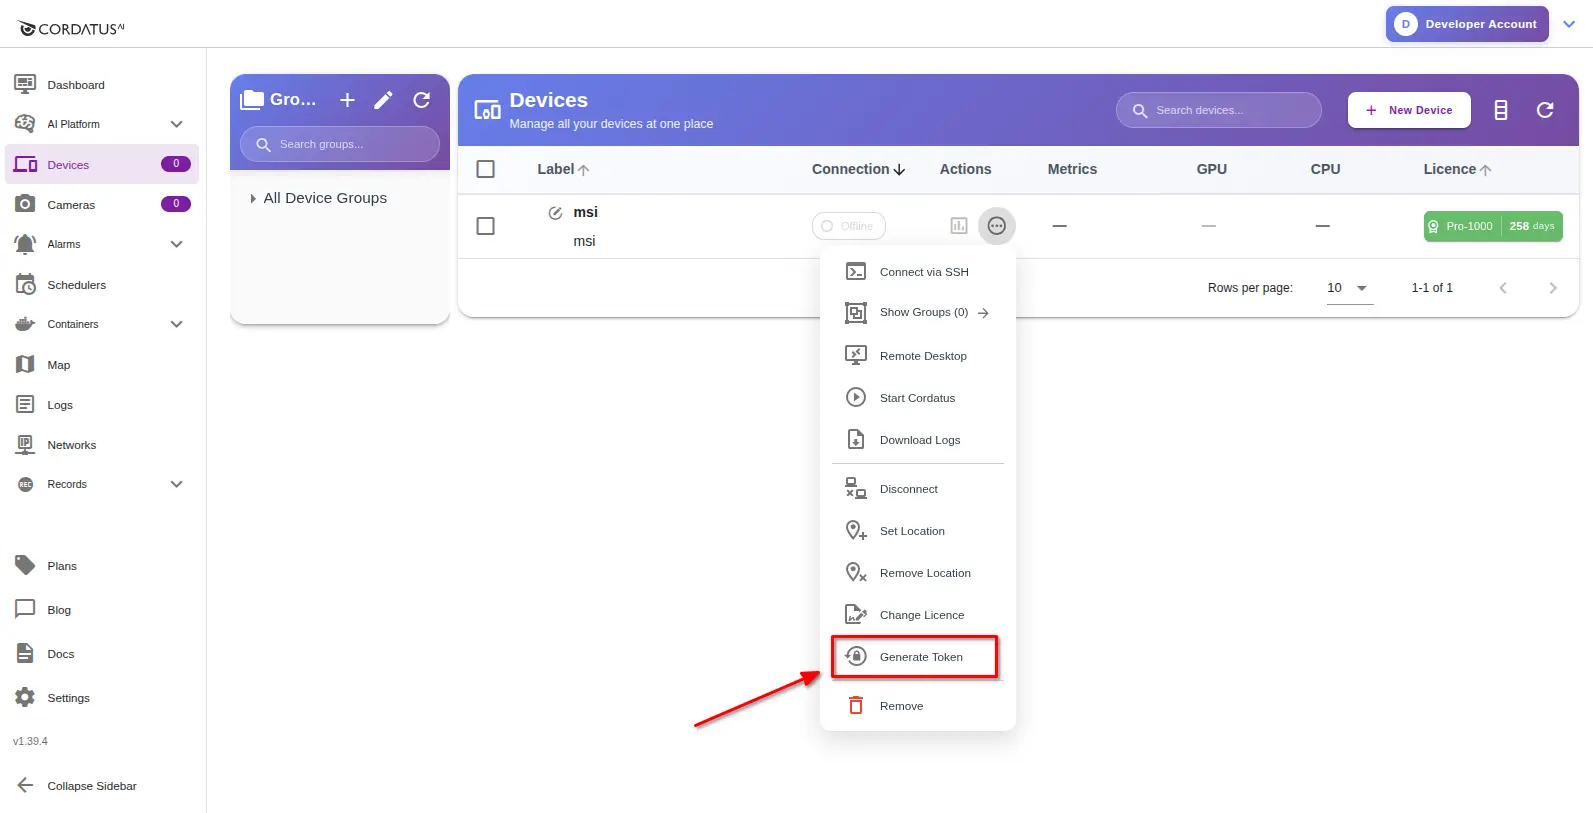Open the Developer Account button

(1466, 24)
